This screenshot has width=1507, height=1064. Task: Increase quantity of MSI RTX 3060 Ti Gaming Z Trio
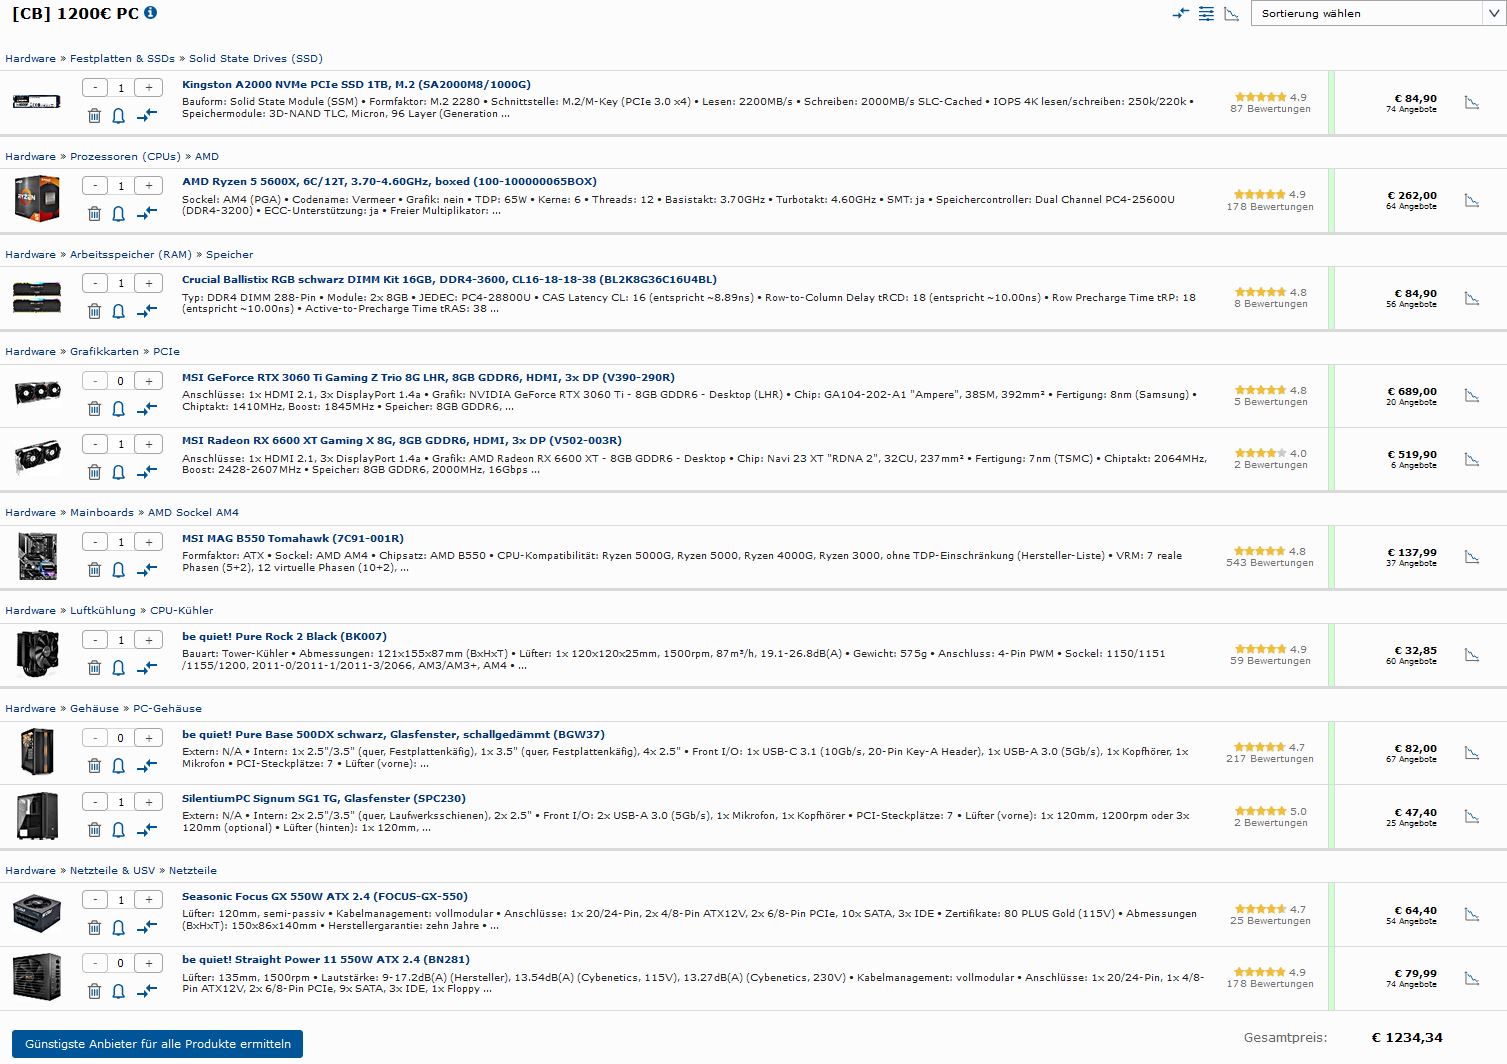pyautogui.click(x=149, y=381)
